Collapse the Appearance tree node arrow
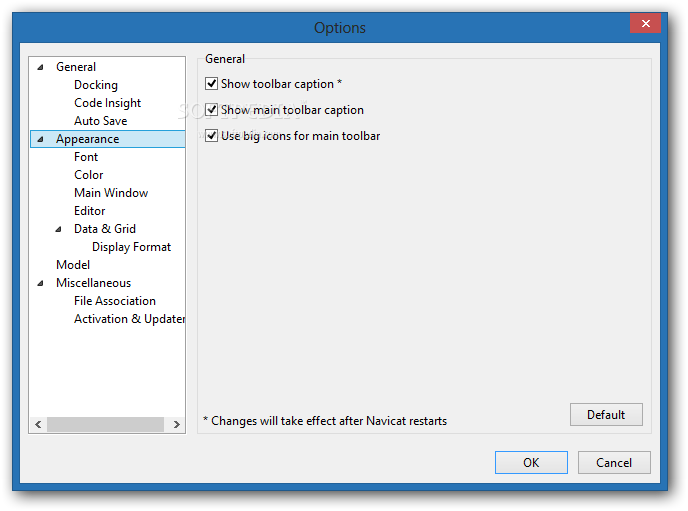This screenshot has height=511, width=688. [x=40, y=139]
